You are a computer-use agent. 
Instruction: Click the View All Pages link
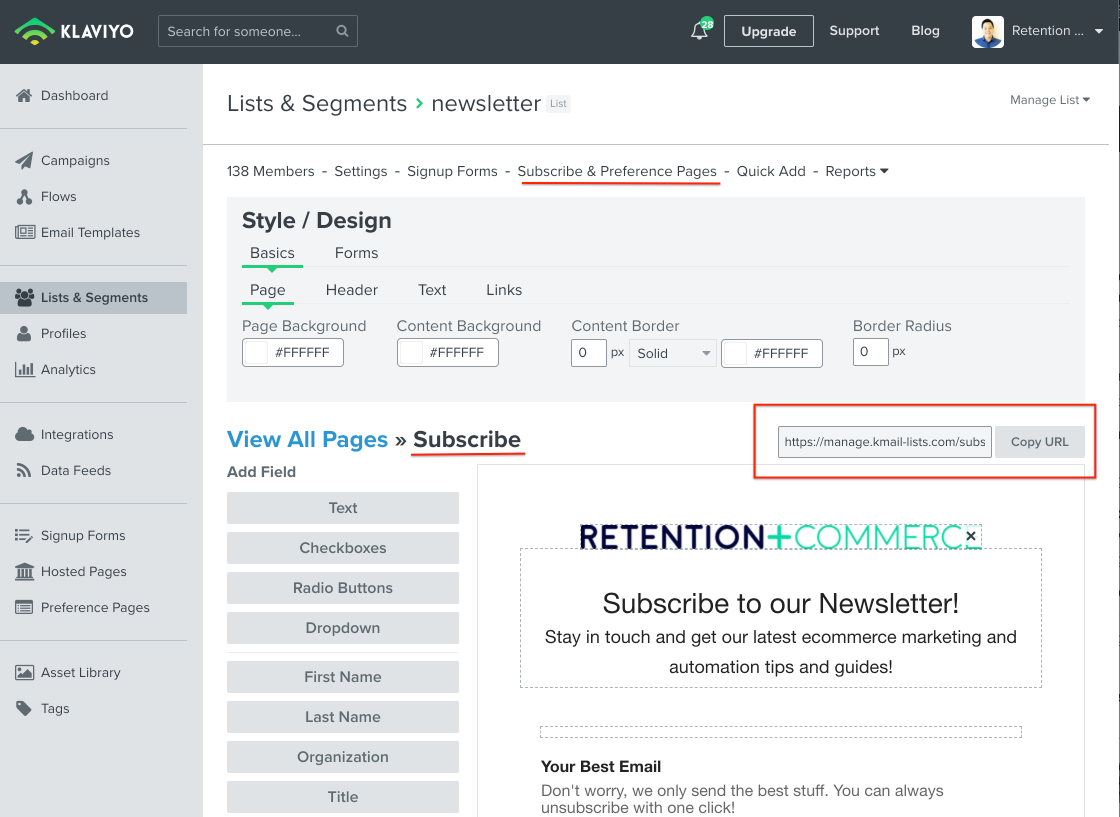[x=307, y=439]
